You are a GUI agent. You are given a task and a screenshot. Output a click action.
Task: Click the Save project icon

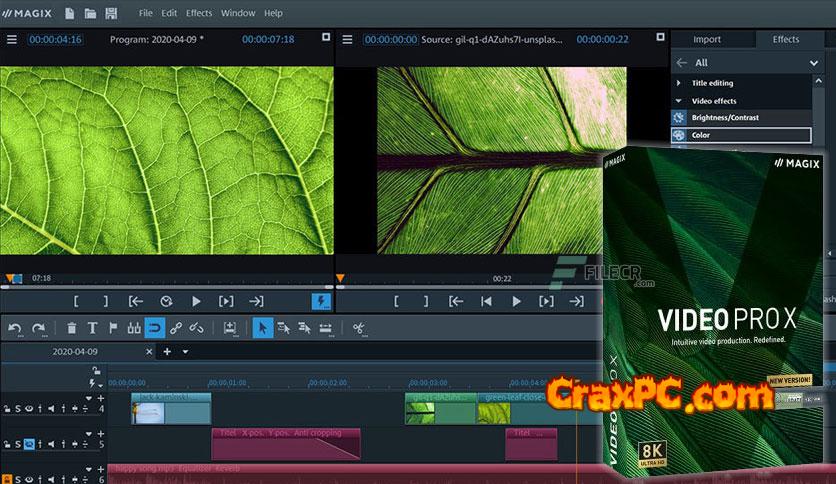[111, 13]
